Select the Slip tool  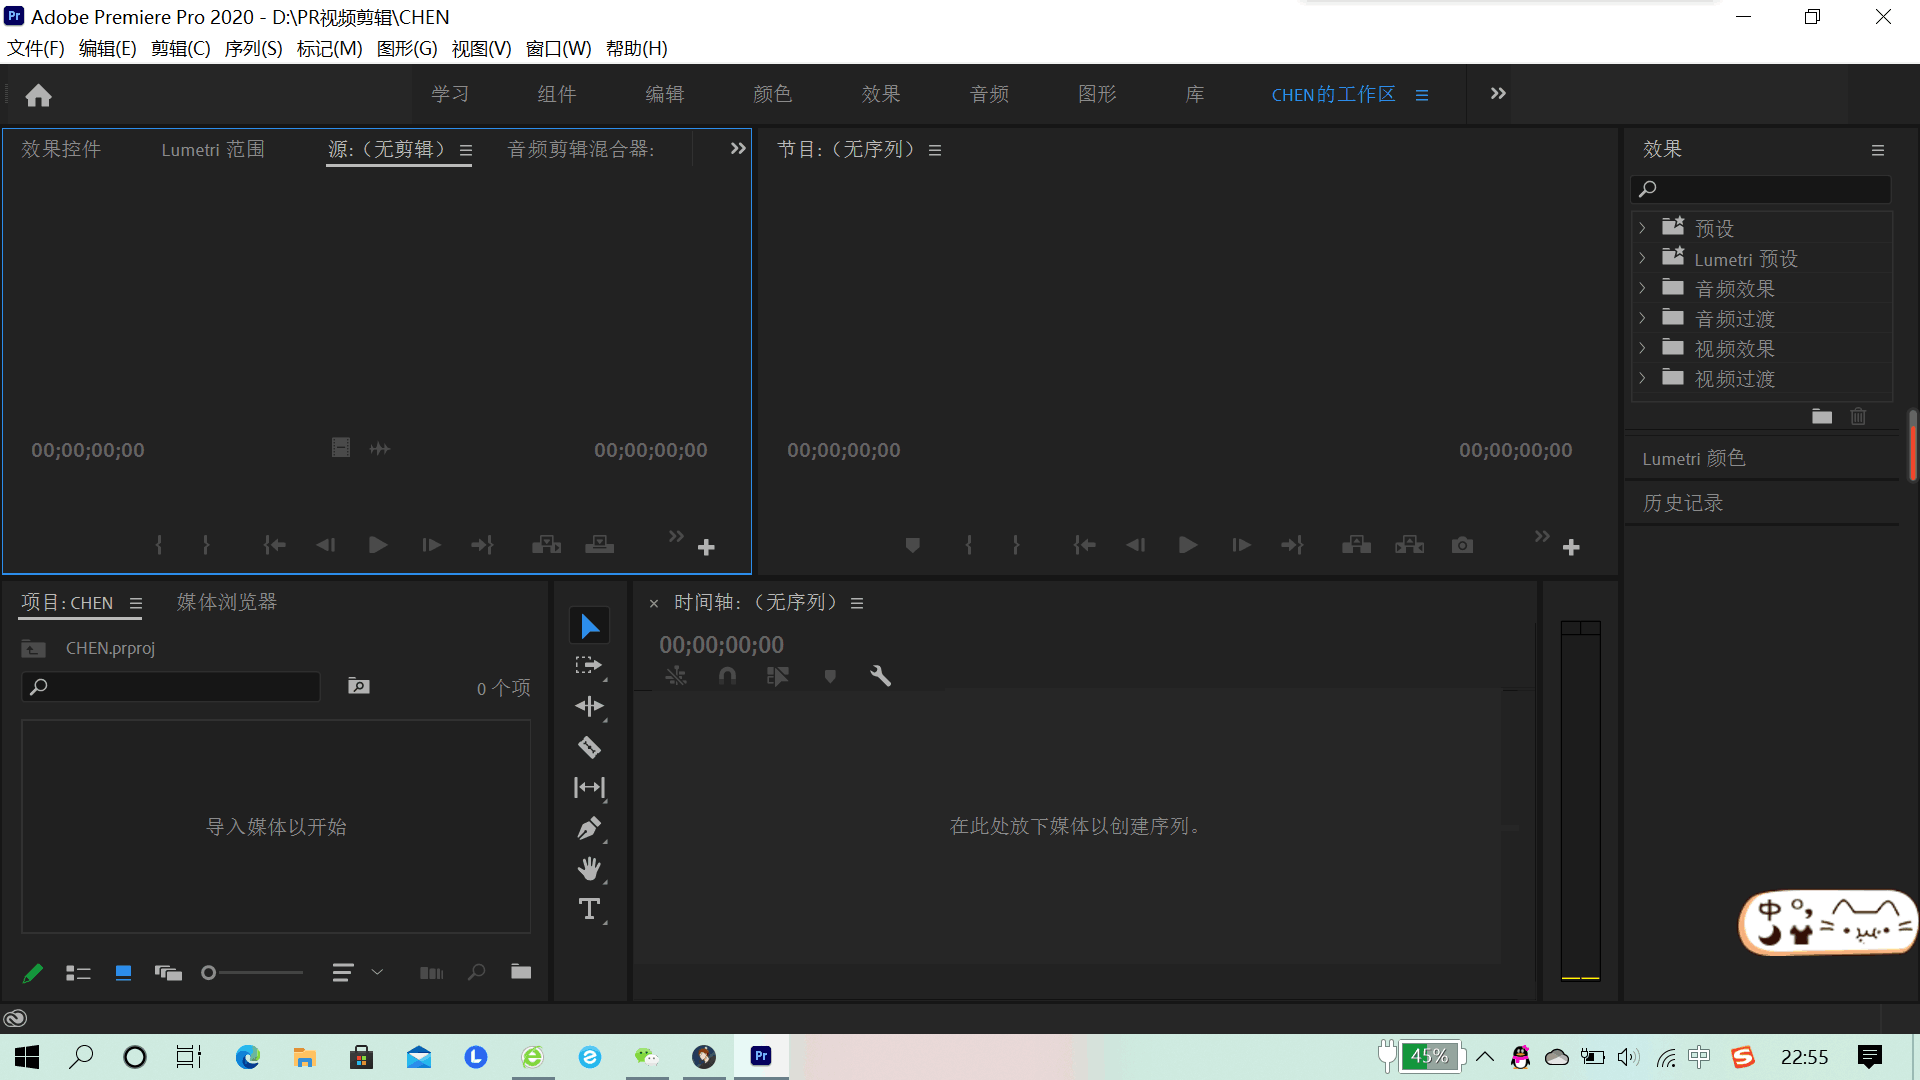589,788
